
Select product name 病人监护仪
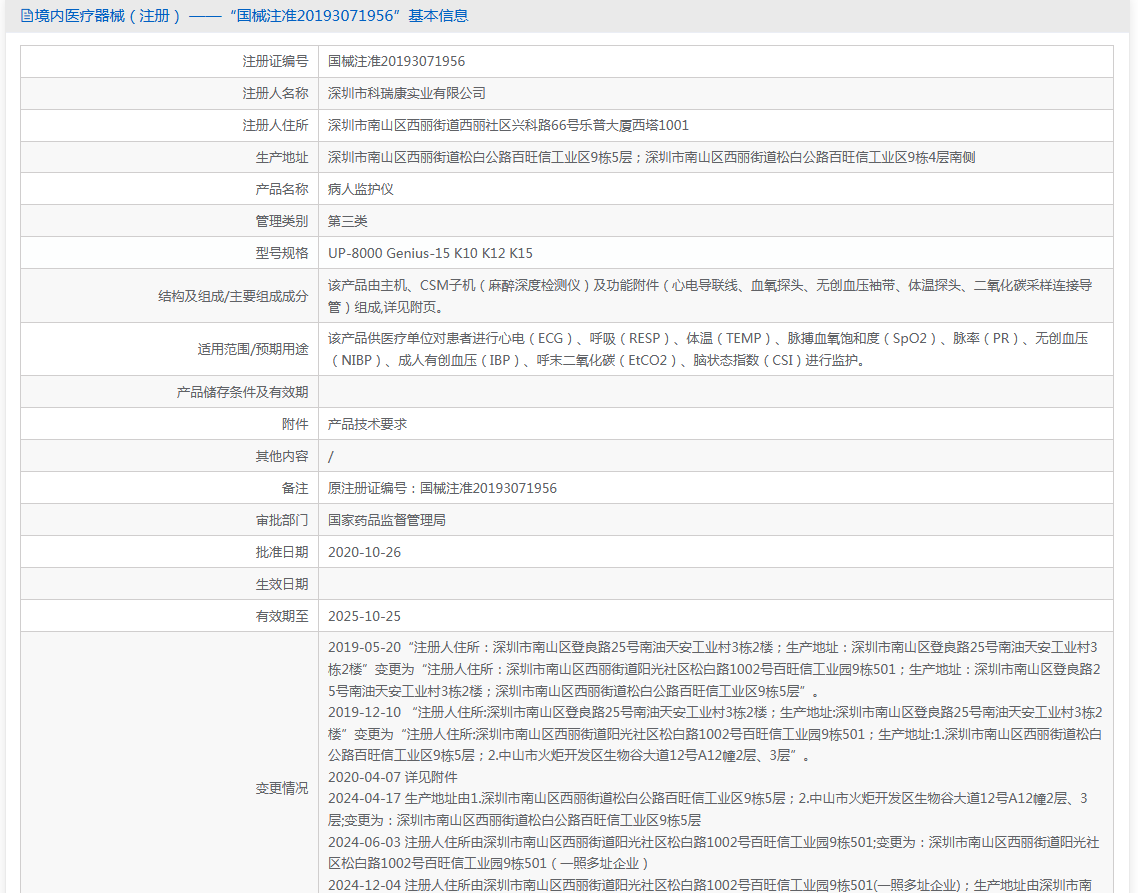click(361, 189)
